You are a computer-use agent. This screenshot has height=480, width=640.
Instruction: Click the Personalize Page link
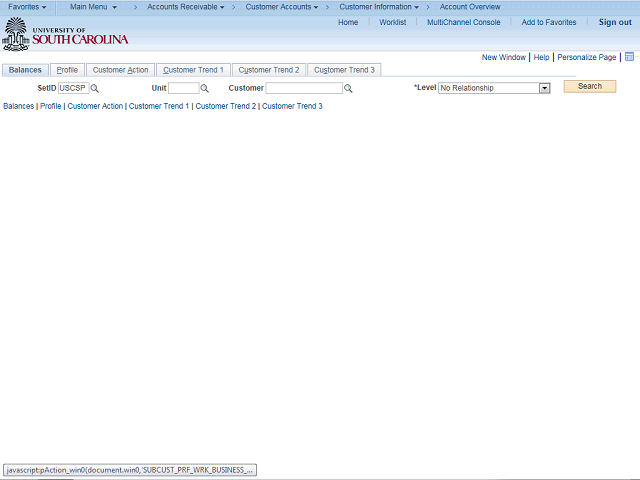pos(587,58)
